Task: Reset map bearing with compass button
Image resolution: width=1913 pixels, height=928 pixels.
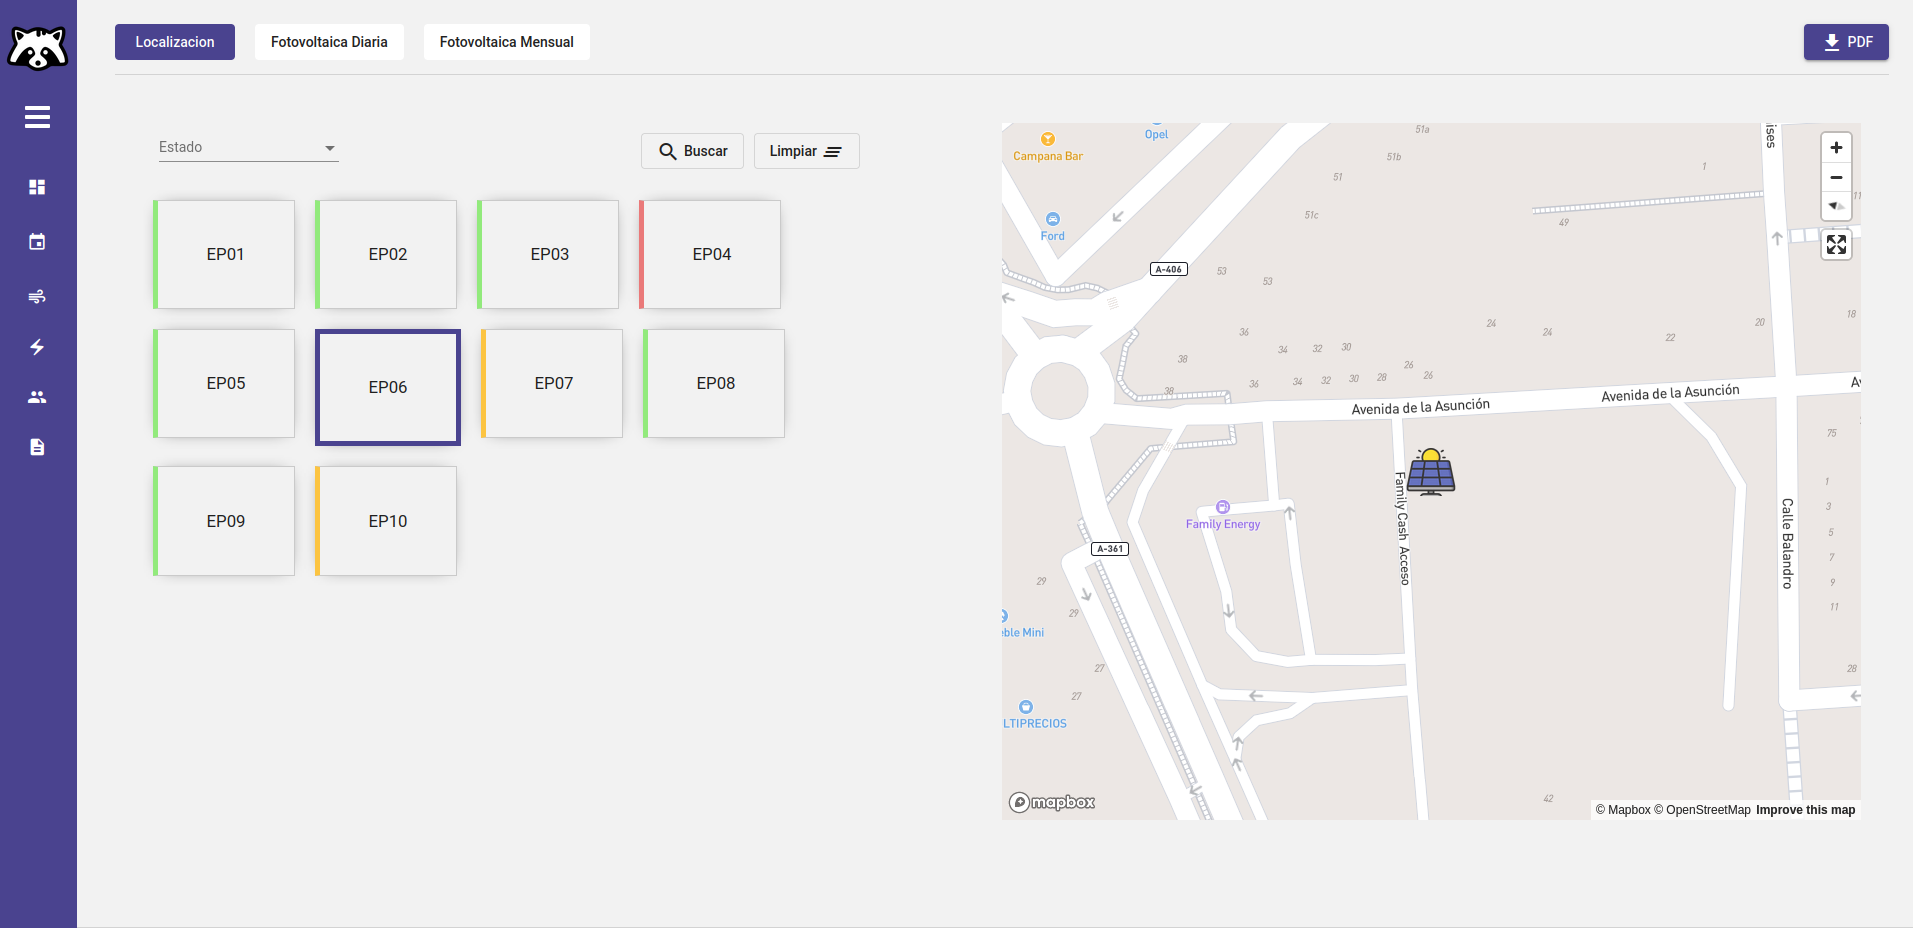Action: click(x=1836, y=206)
